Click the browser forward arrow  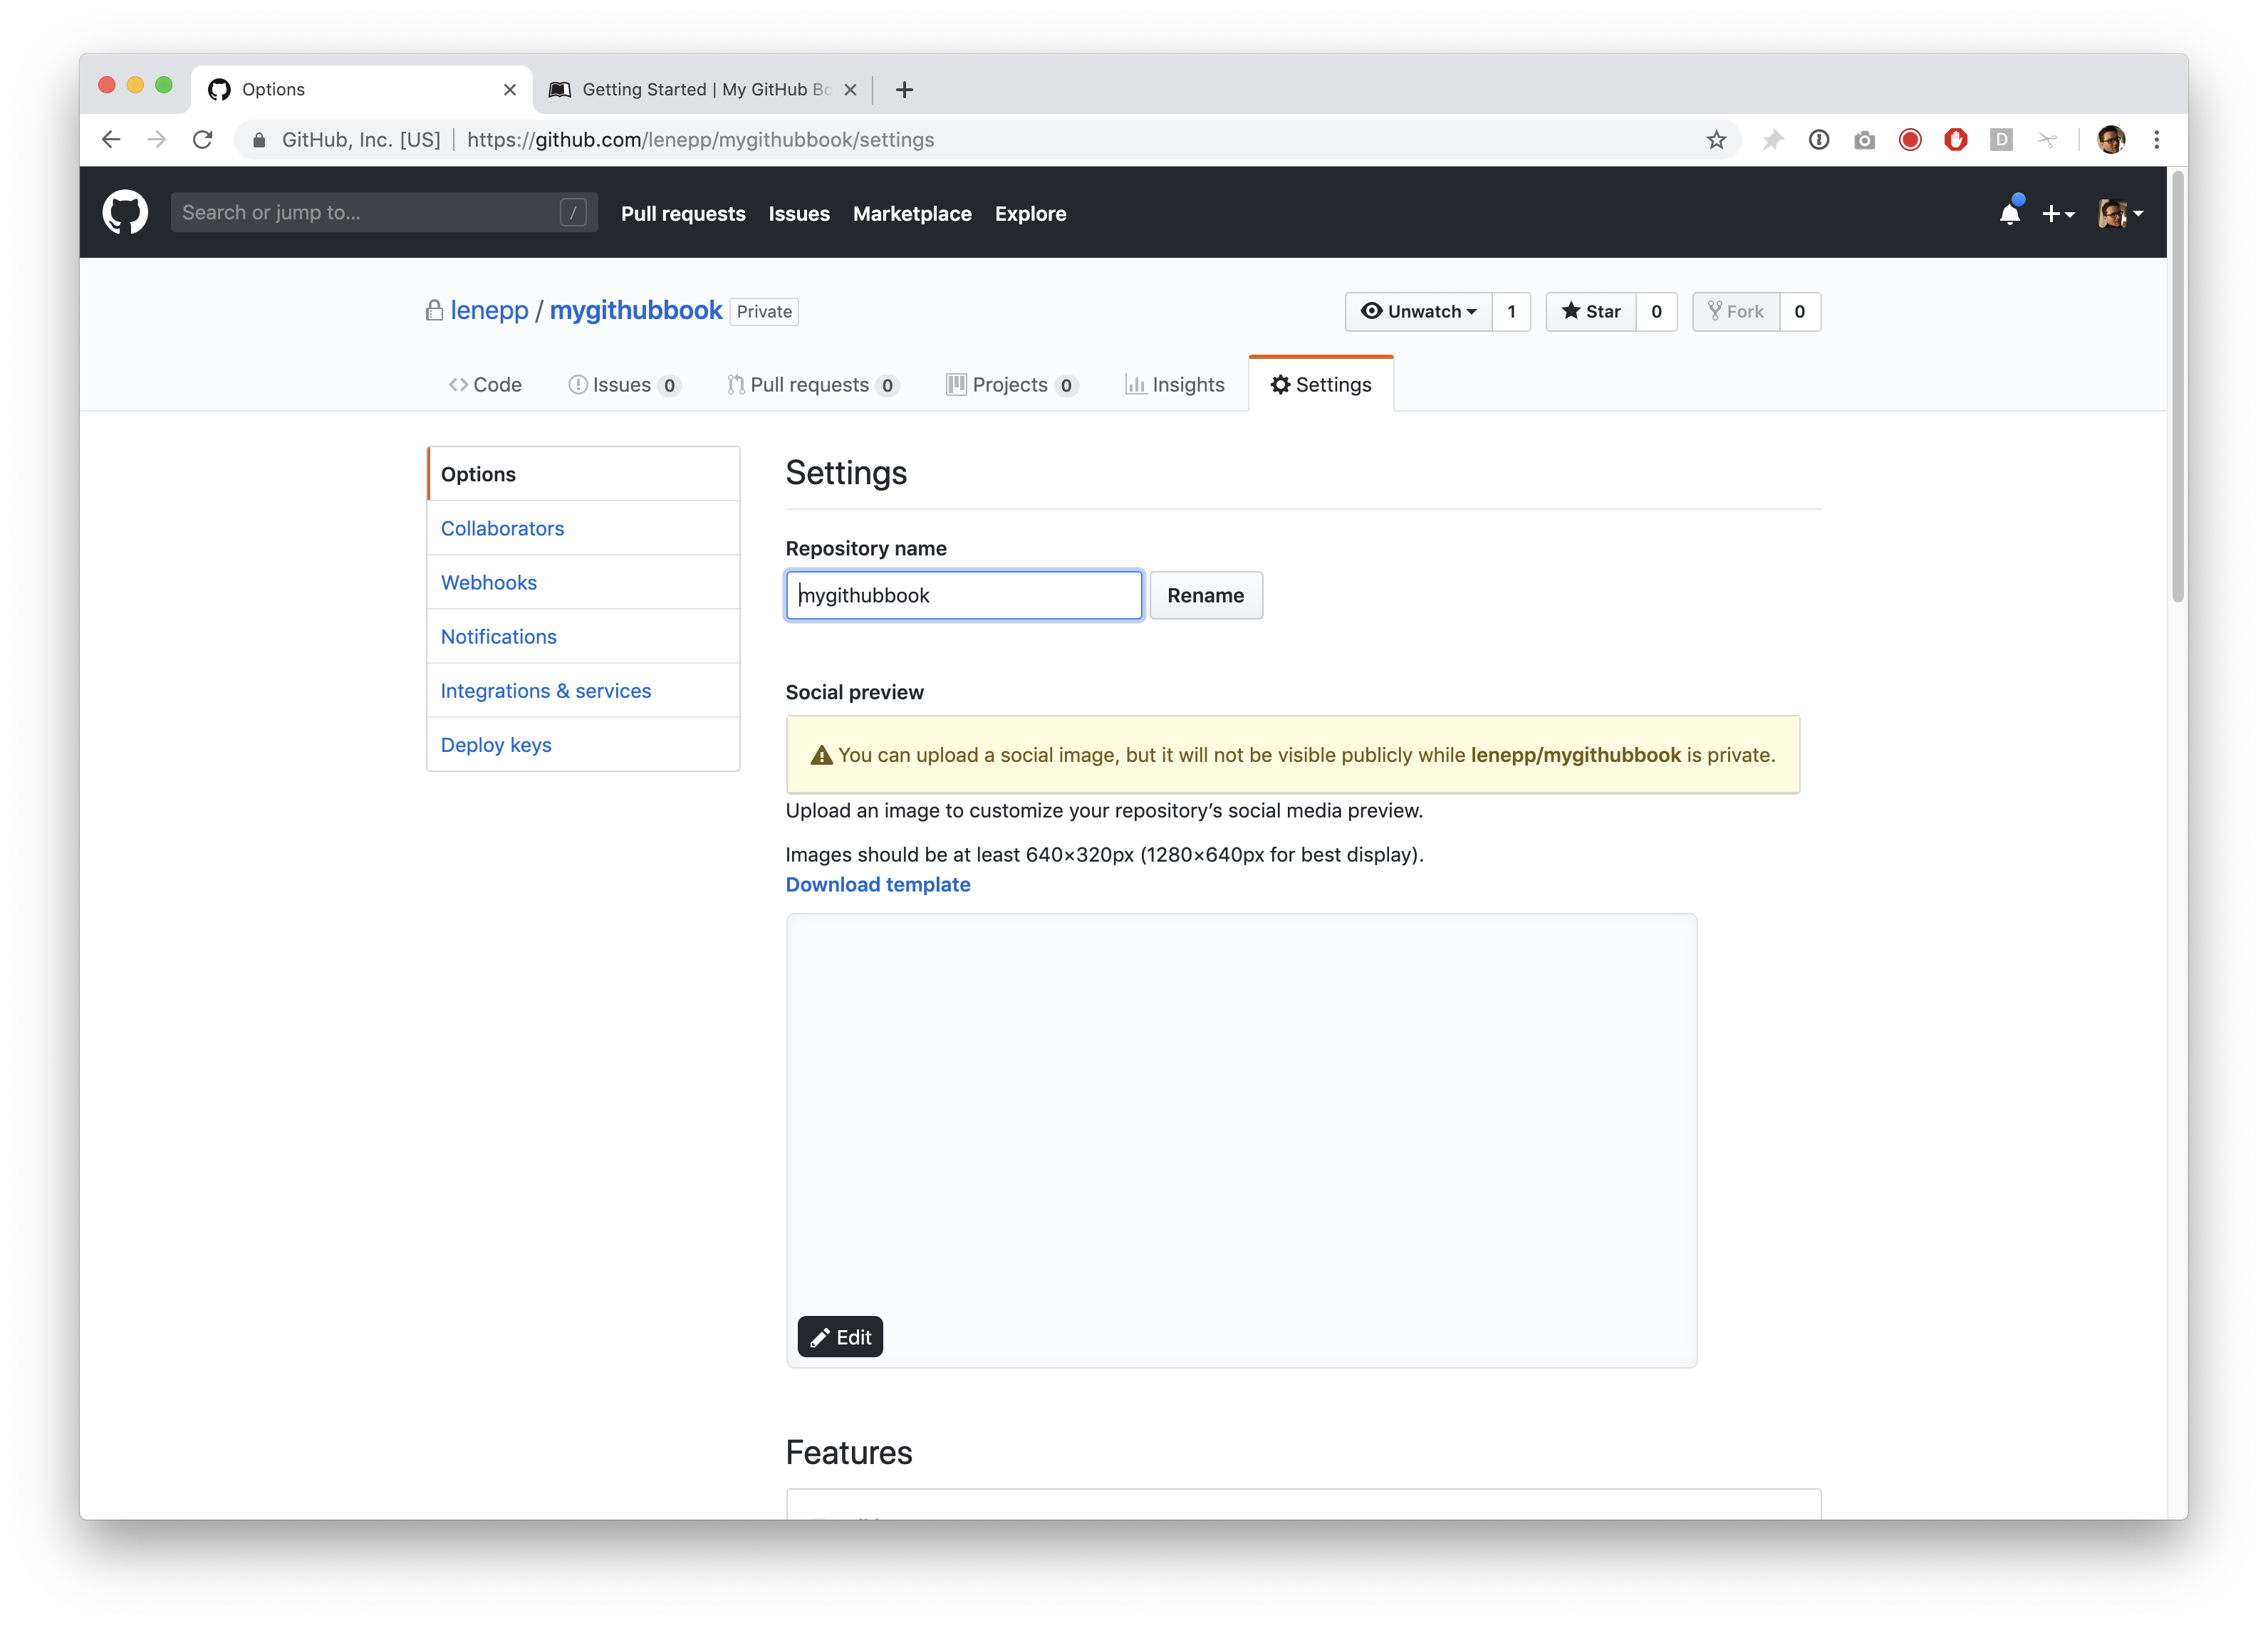[x=157, y=140]
